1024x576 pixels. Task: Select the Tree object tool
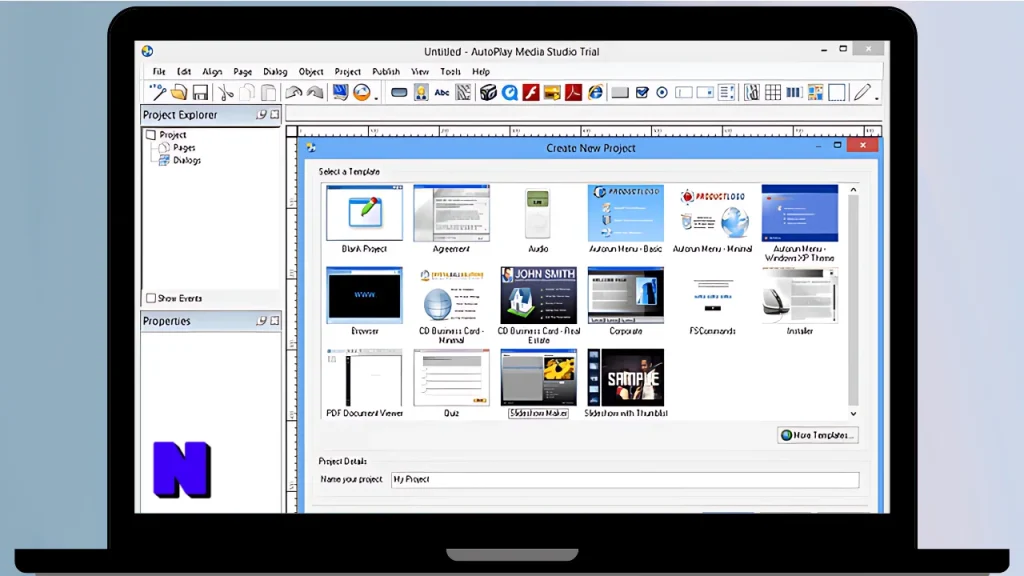click(x=752, y=92)
